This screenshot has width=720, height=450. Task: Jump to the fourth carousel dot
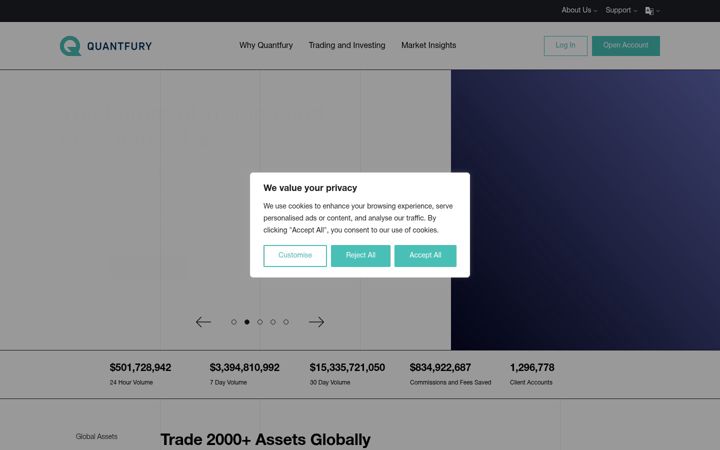tap(273, 322)
